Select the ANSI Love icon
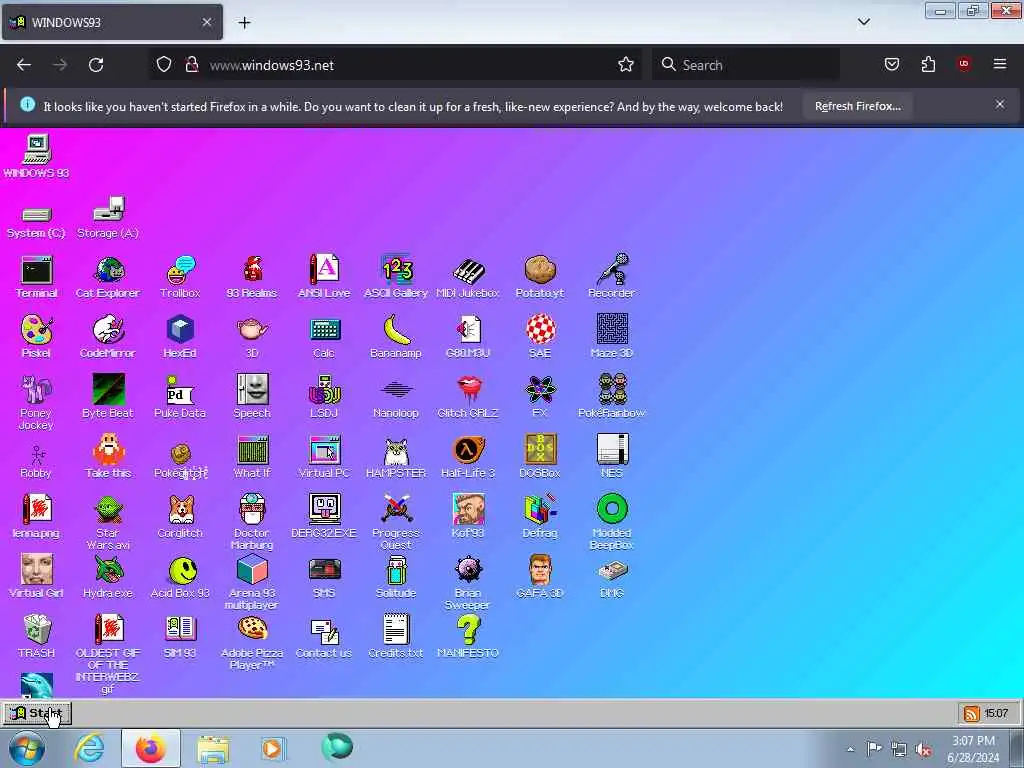This screenshot has height=768, width=1024. tap(324, 277)
